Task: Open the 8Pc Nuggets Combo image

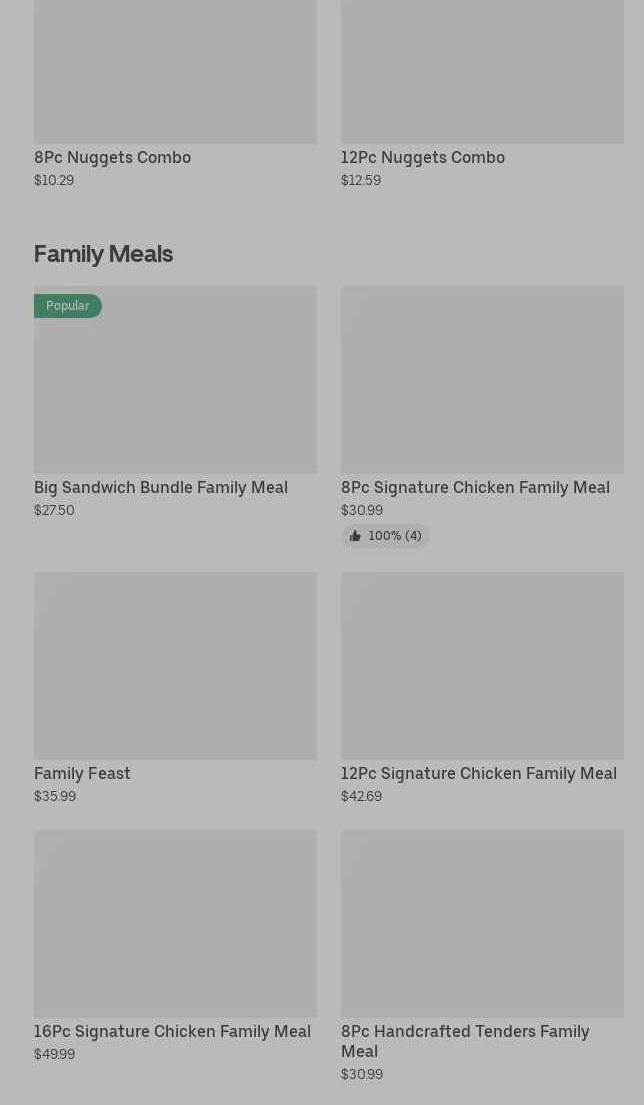Action: coord(175,70)
